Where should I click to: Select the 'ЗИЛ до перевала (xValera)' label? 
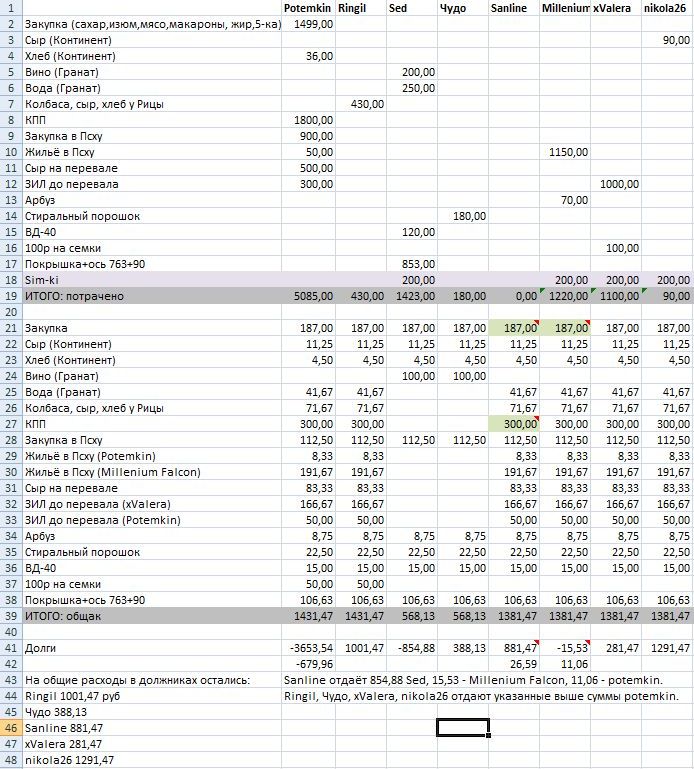[98, 504]
